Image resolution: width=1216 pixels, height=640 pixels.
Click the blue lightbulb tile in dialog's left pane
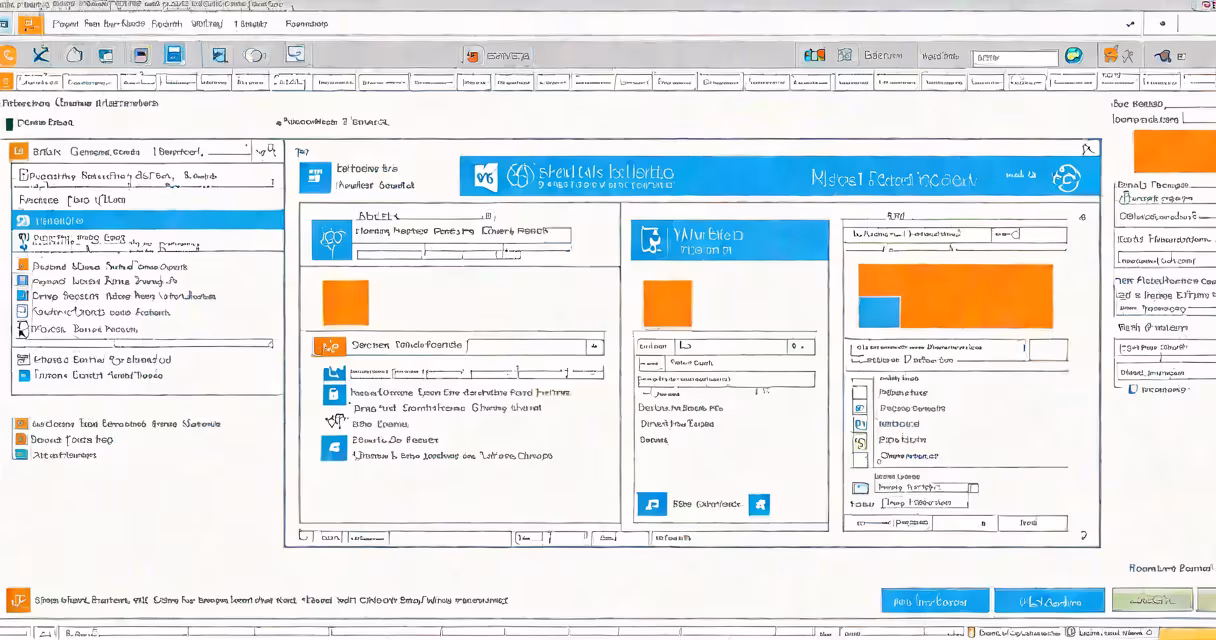(331, 241)
